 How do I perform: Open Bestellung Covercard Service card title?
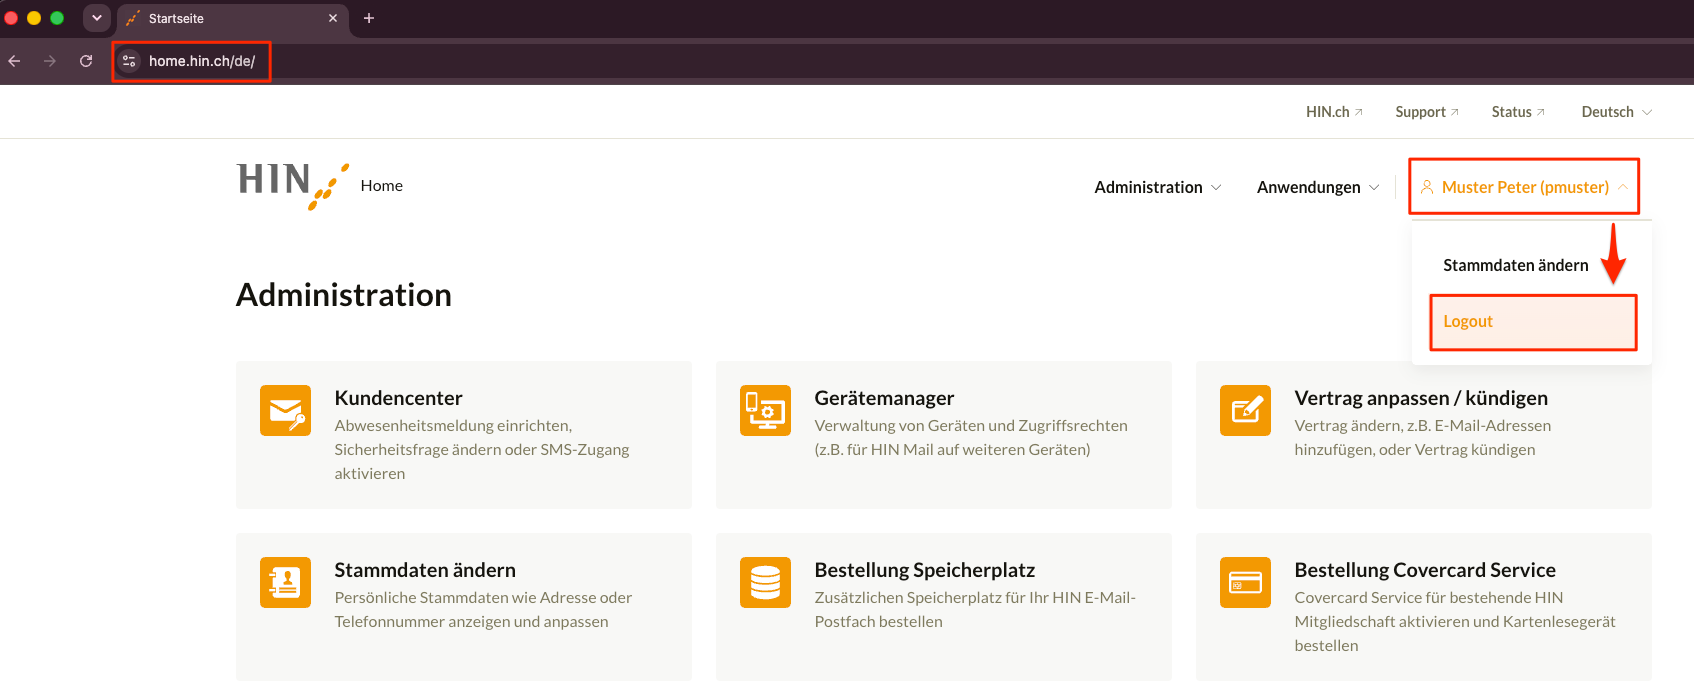tap(1425, 570)
